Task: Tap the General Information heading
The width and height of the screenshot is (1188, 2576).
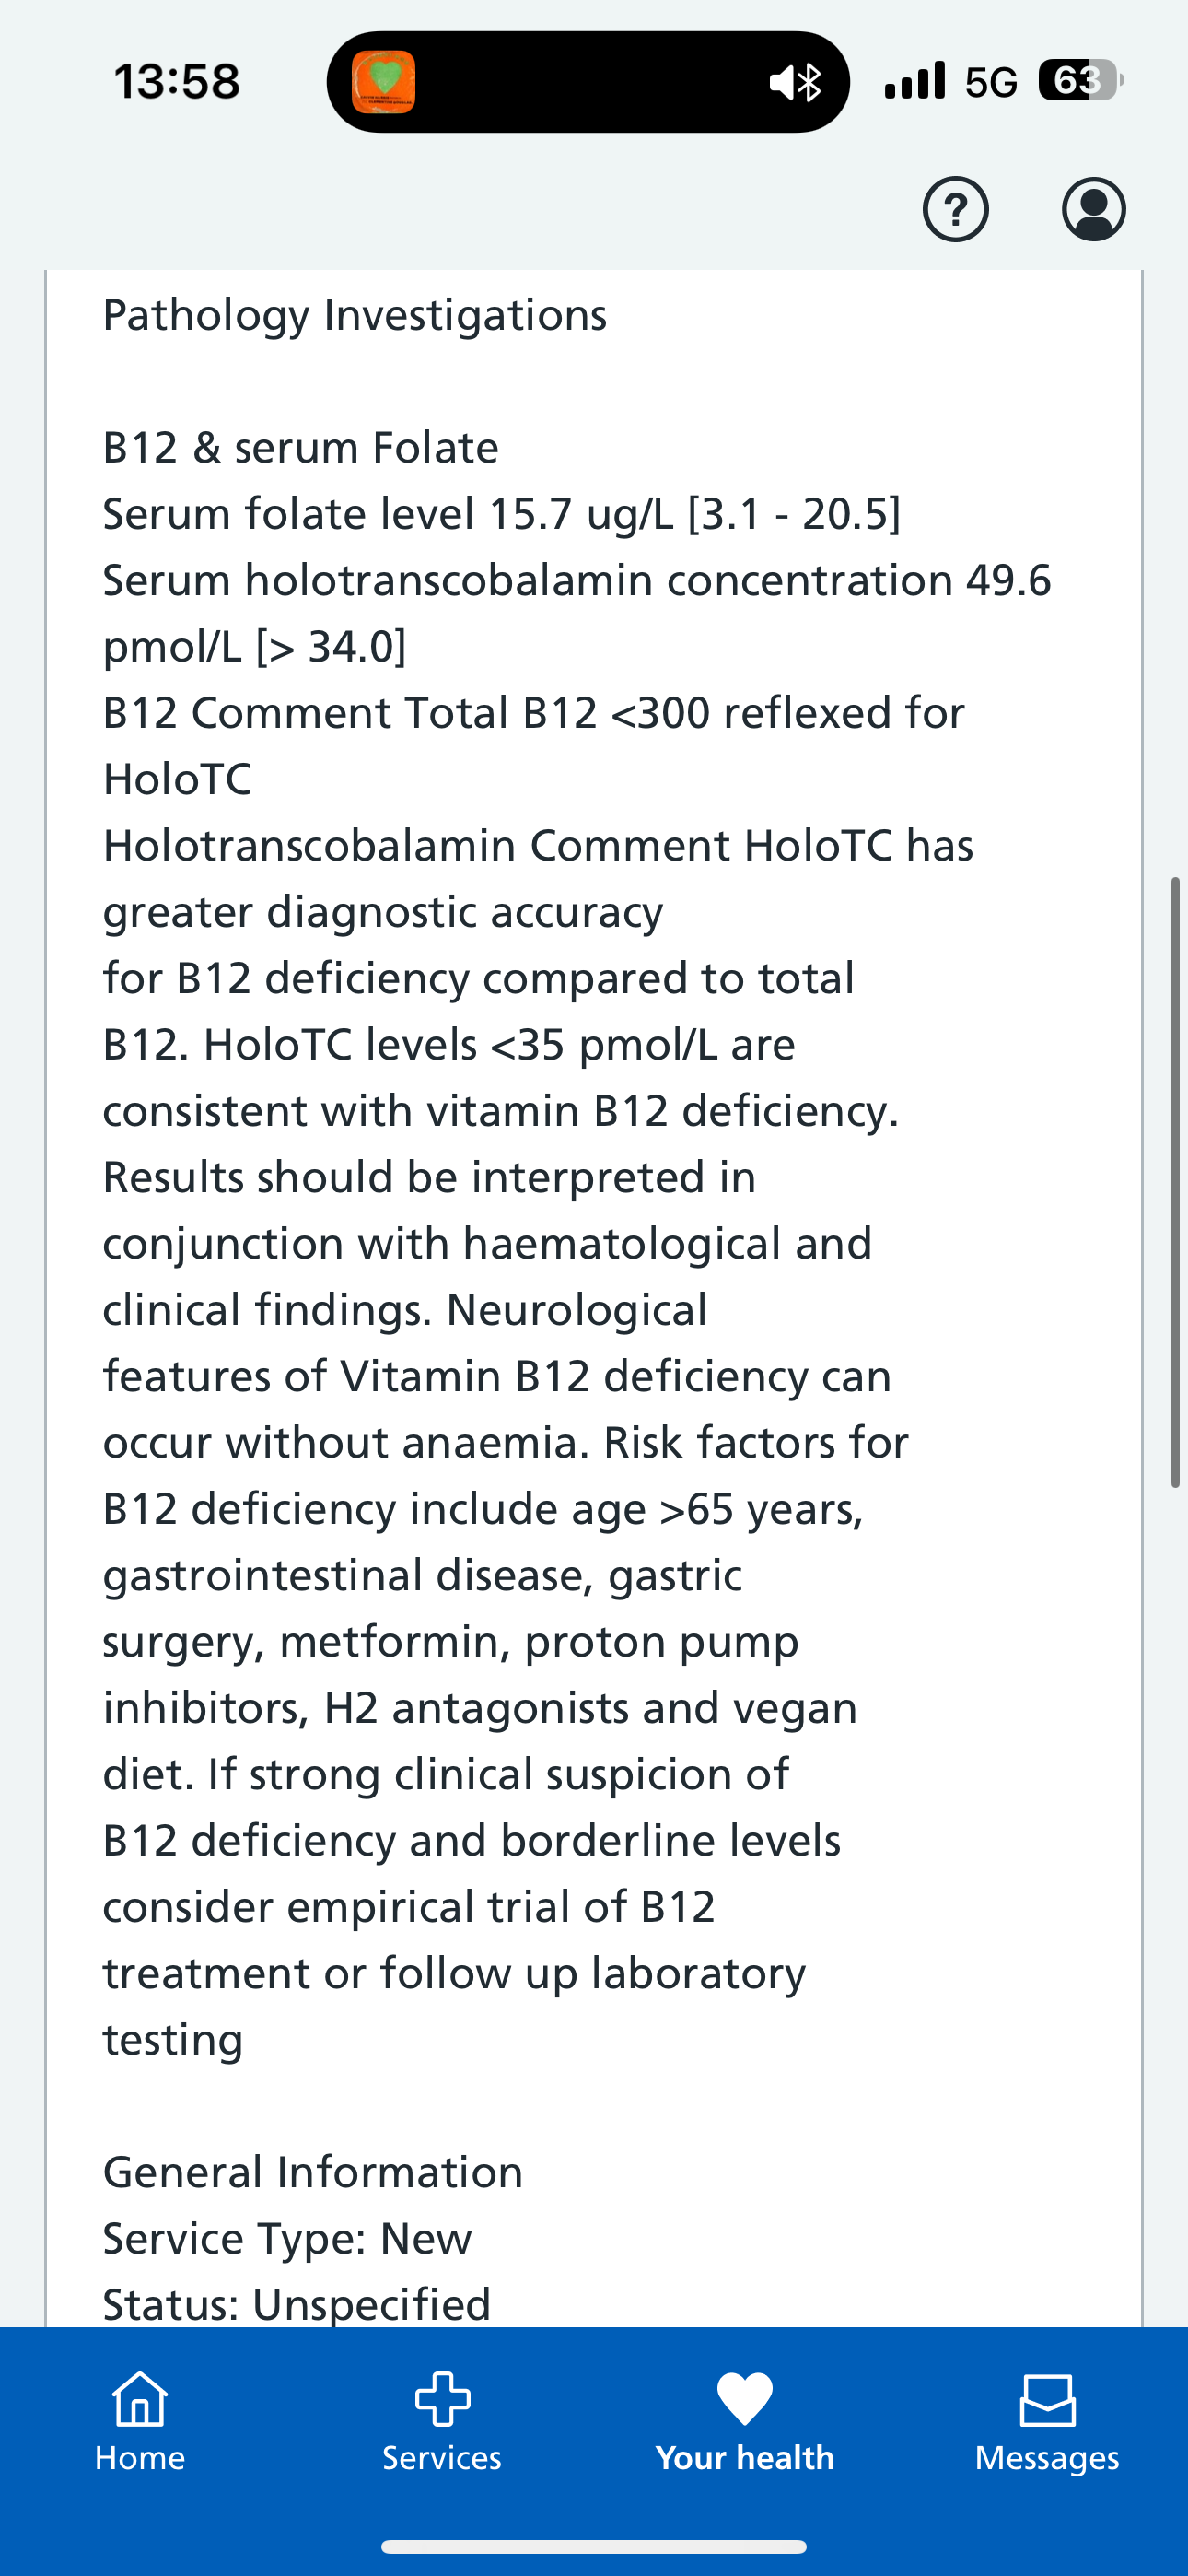Action: tap(313, 2172)
